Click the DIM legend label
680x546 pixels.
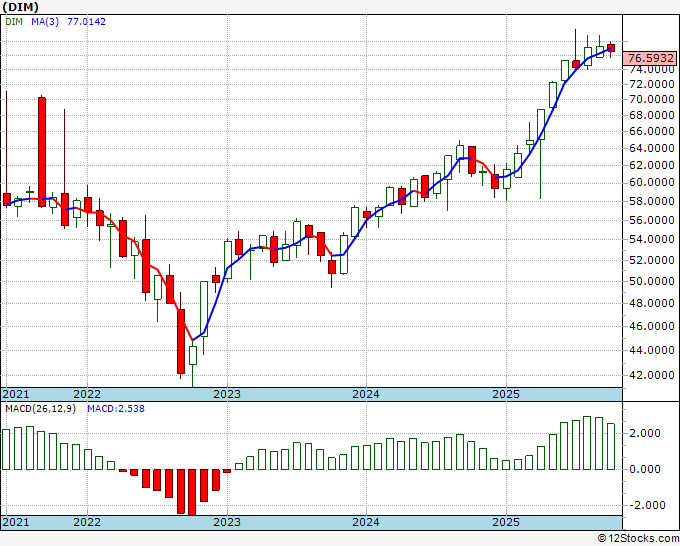point(14,22)
